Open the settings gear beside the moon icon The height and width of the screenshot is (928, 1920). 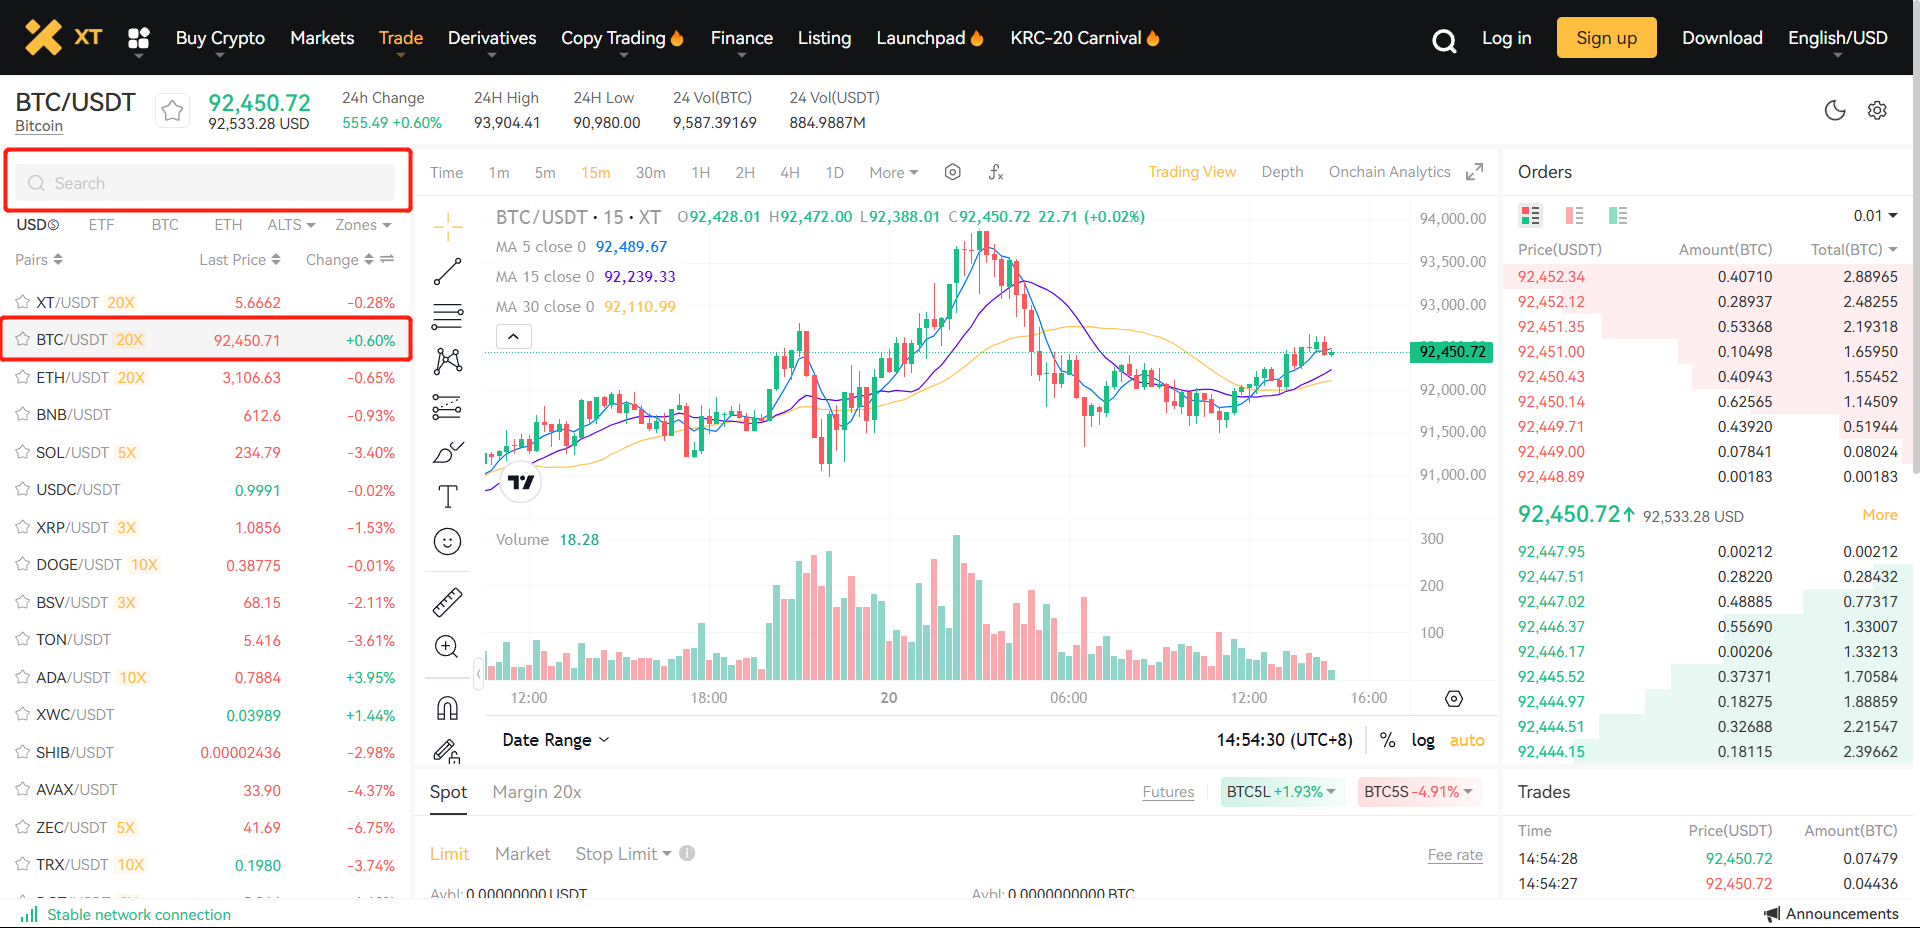1877,110
